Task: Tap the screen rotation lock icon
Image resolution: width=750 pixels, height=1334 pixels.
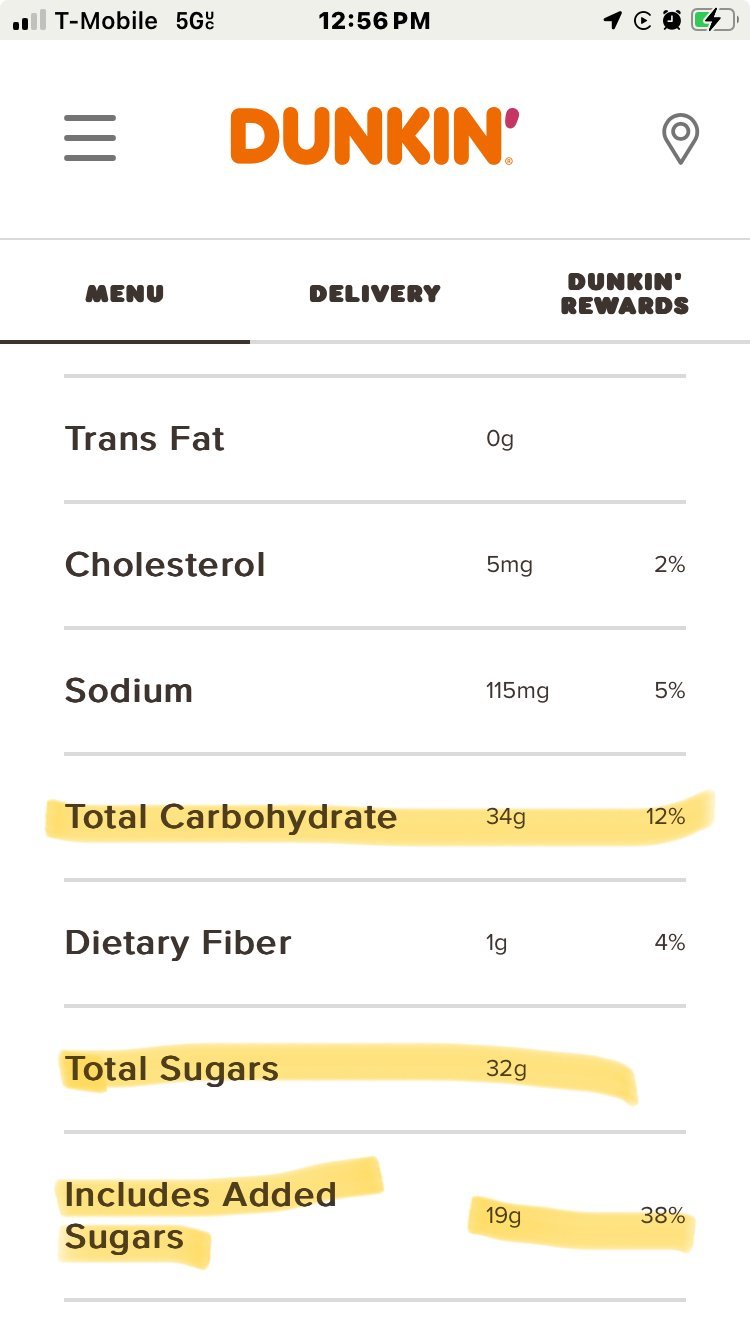Action: coord(642,21)
